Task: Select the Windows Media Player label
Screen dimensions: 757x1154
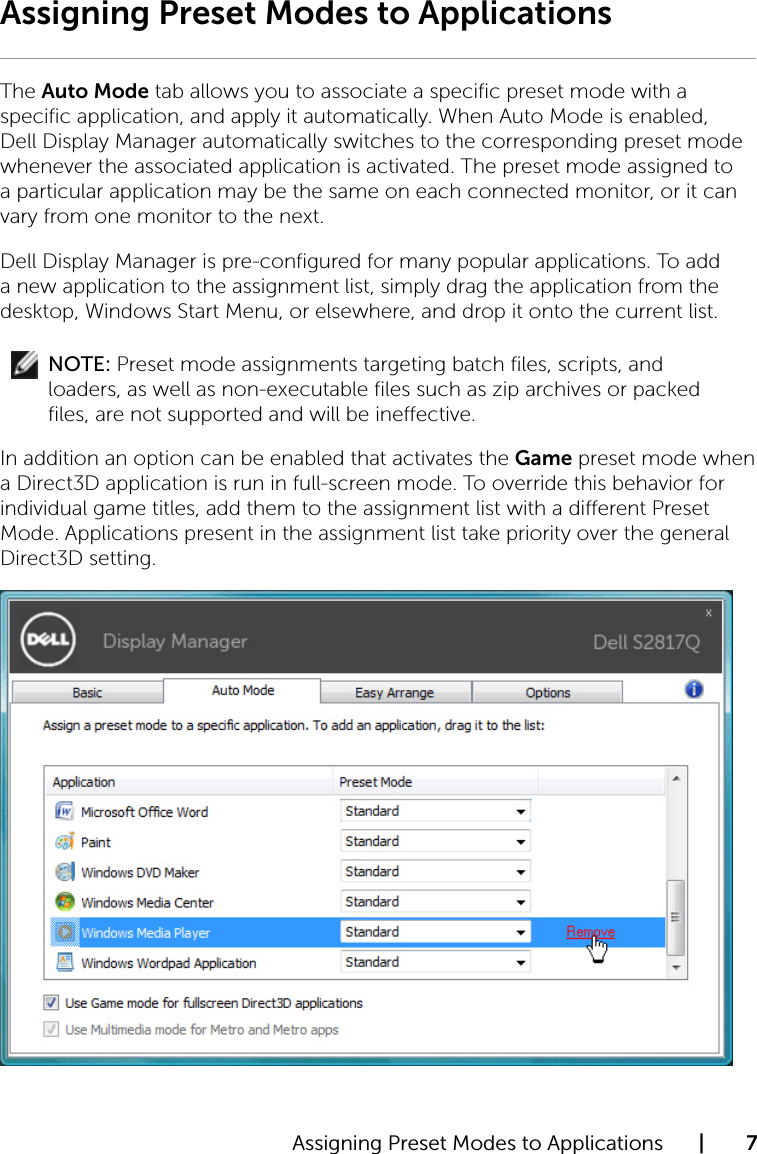Action: [146, 932]
